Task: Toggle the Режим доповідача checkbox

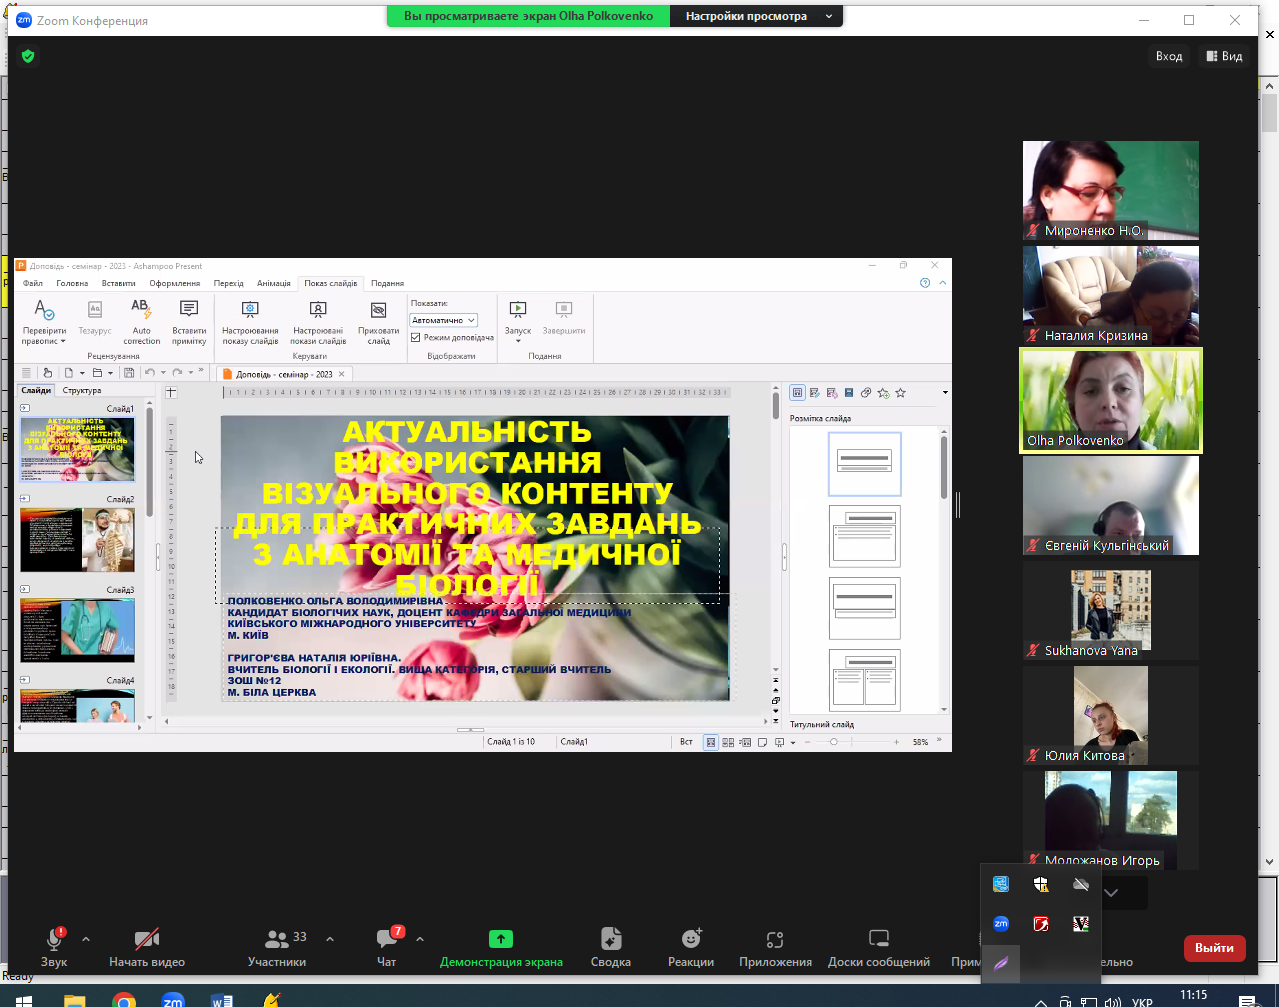Action: coord(416,338)
